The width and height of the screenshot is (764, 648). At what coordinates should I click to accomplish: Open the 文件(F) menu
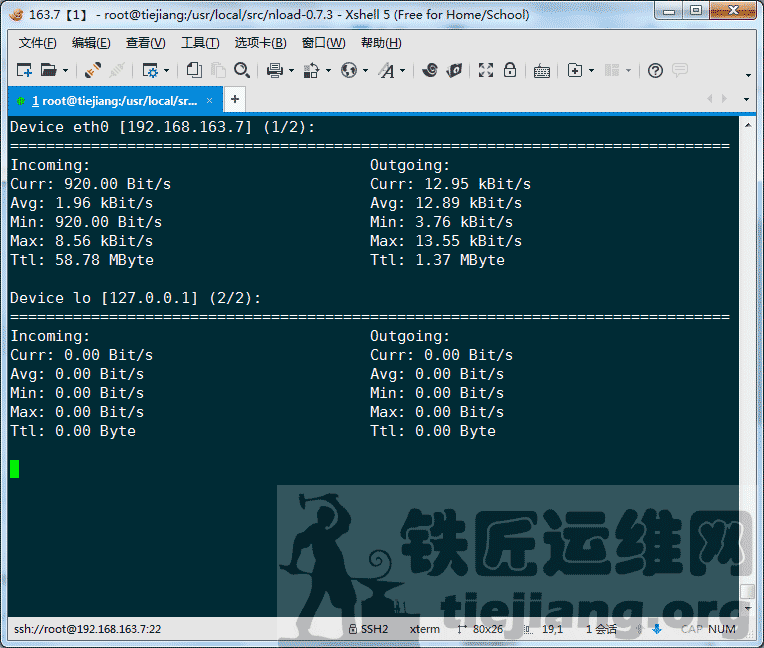(x=38, y=43)
